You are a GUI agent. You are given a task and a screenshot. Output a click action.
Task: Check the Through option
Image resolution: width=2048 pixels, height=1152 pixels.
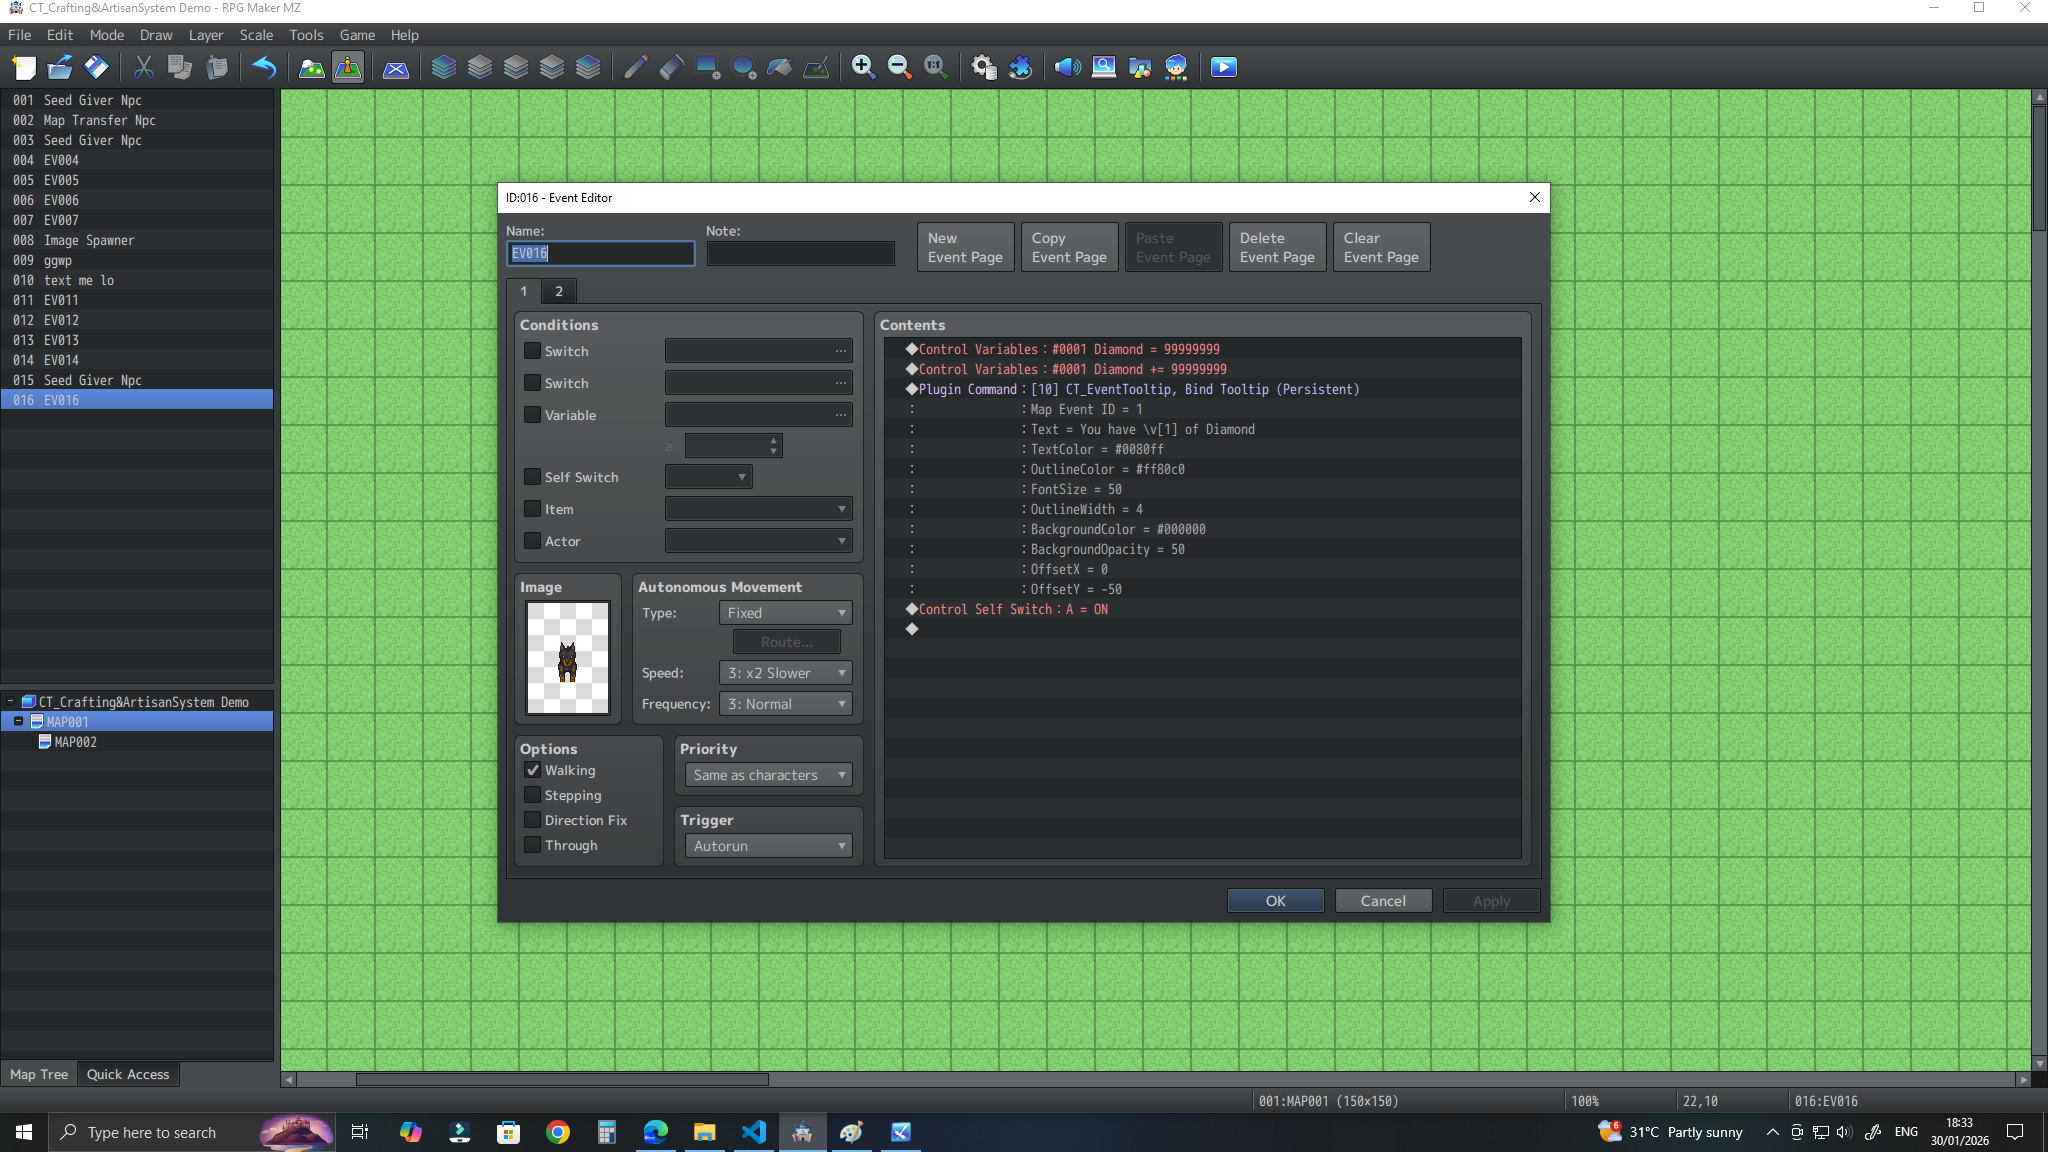533,845
